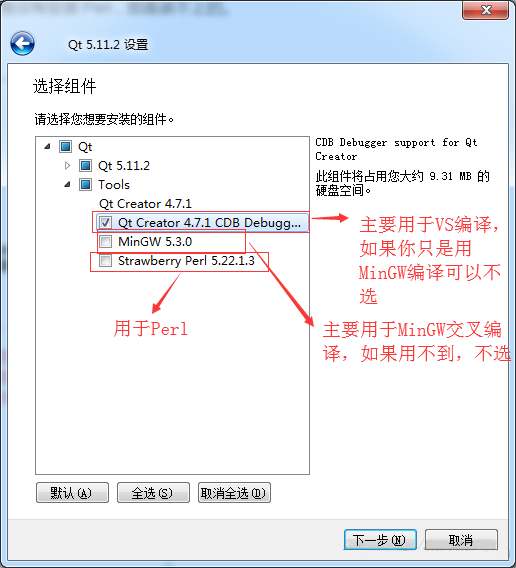516x568 pixels.
Task: Uncheck Qt Creator 4.7.1 CDB Debugger checkbox
Action: tap(105, 222)
